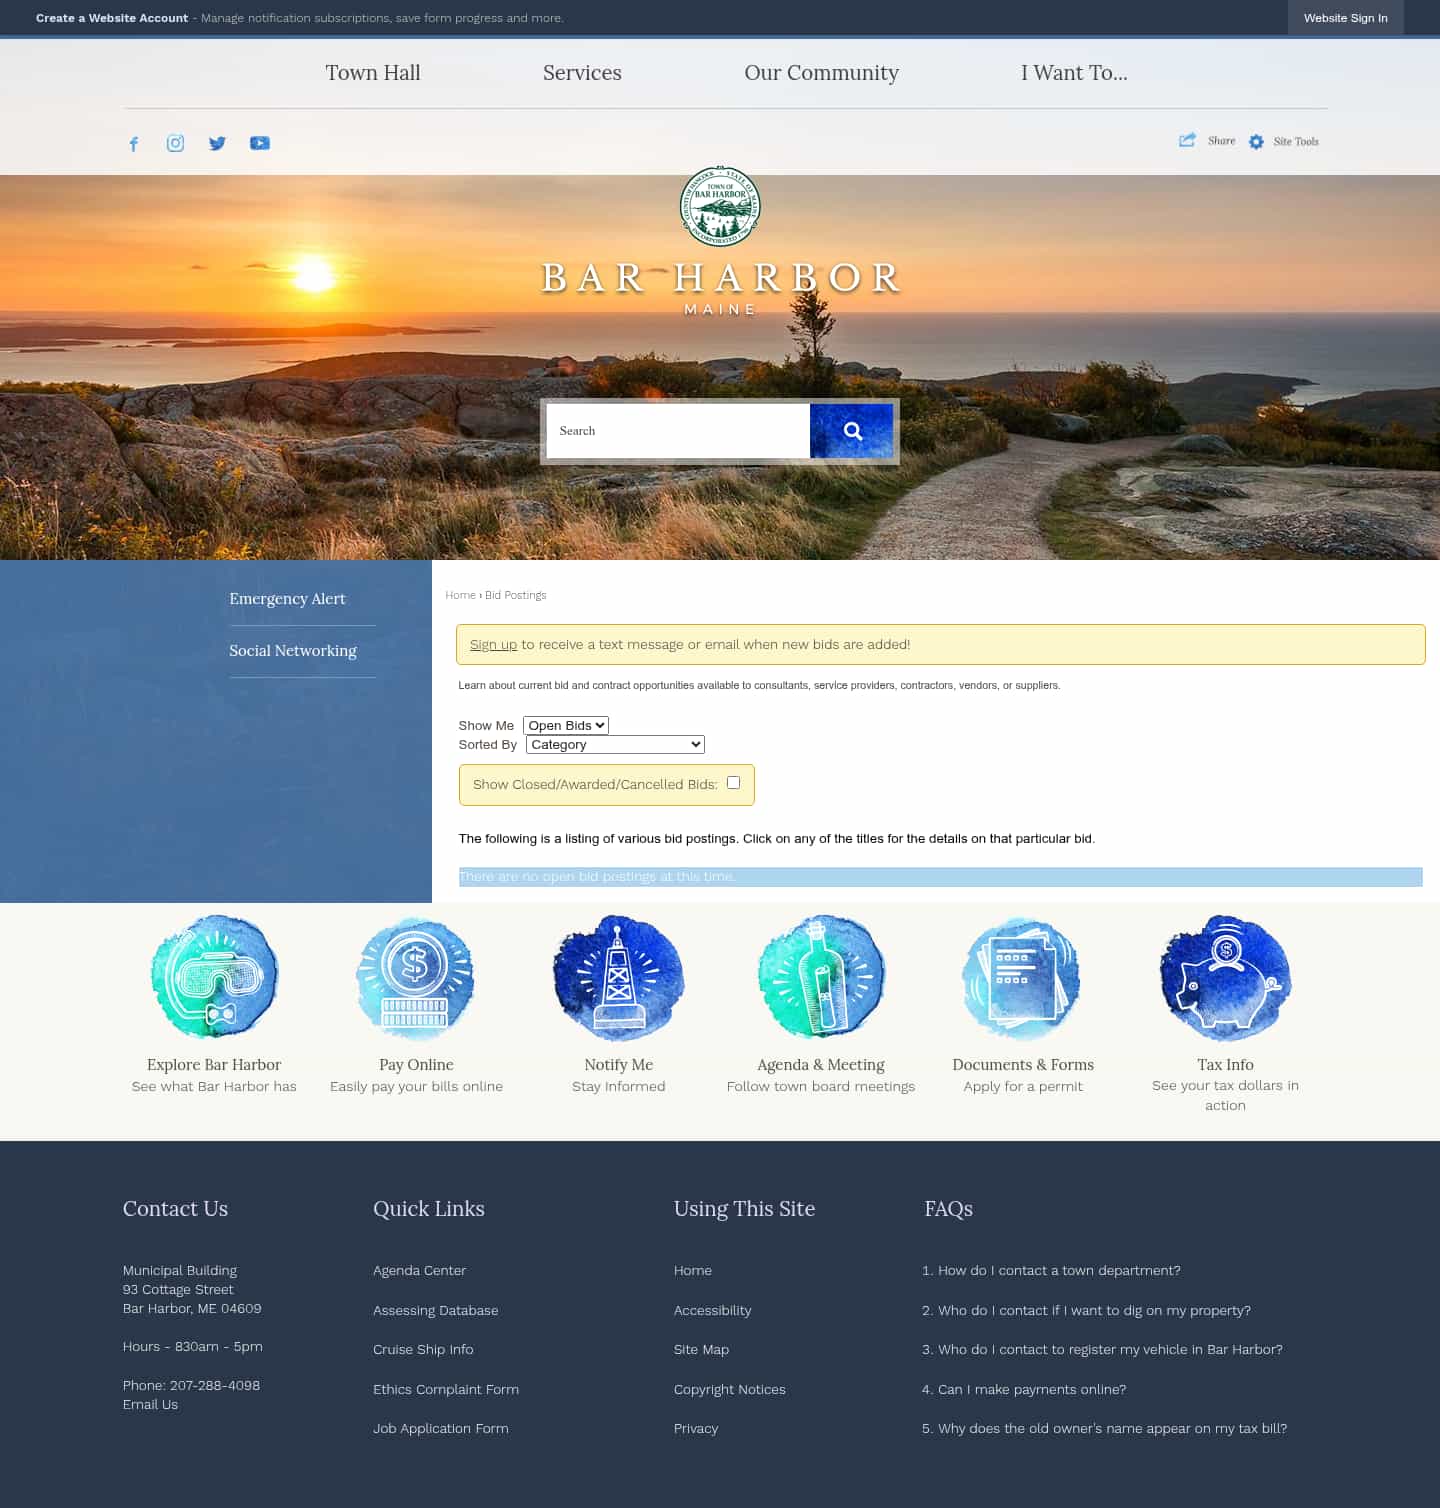This screenshot has height=1508, width=1440.
Task: Click the Share icon near Site Tools
Action: [1188, 141]
